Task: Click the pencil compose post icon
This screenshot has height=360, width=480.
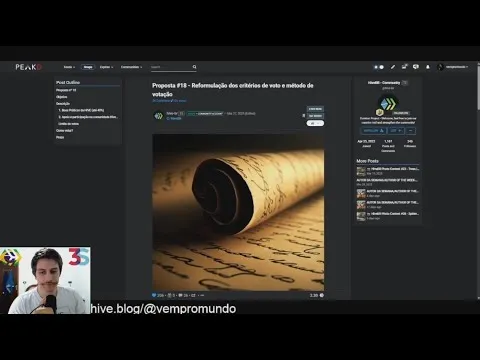Action: click(x=393, y=67)
